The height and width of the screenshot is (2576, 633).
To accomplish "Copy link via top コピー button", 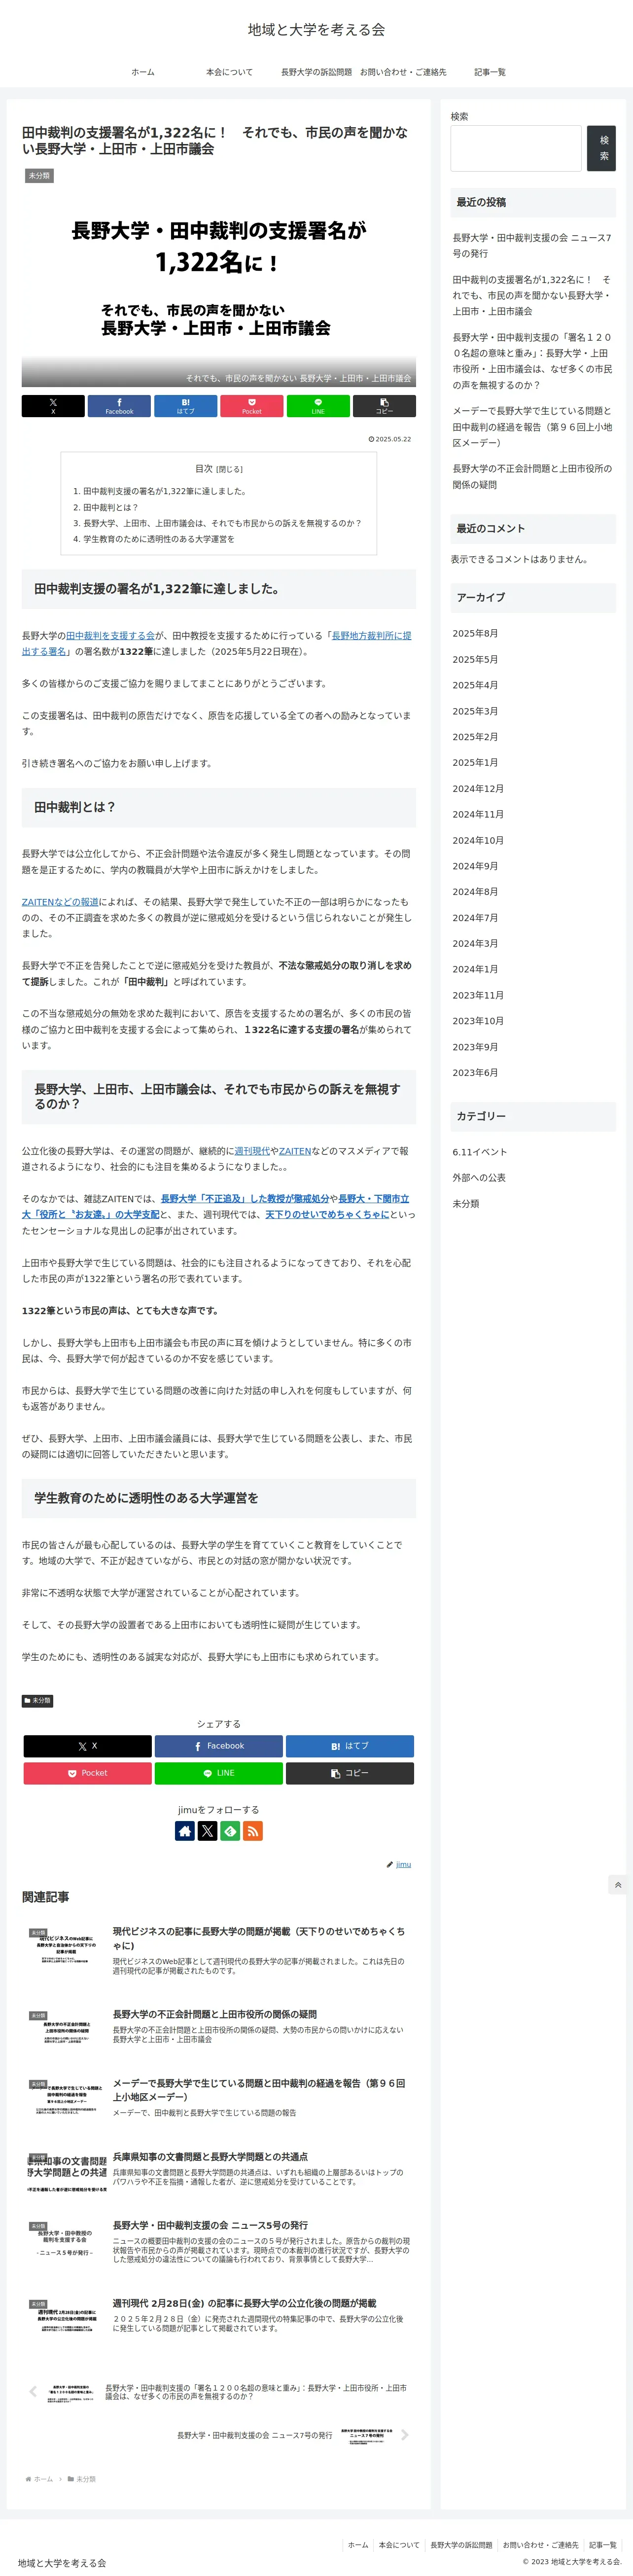I will click(384, 406).
